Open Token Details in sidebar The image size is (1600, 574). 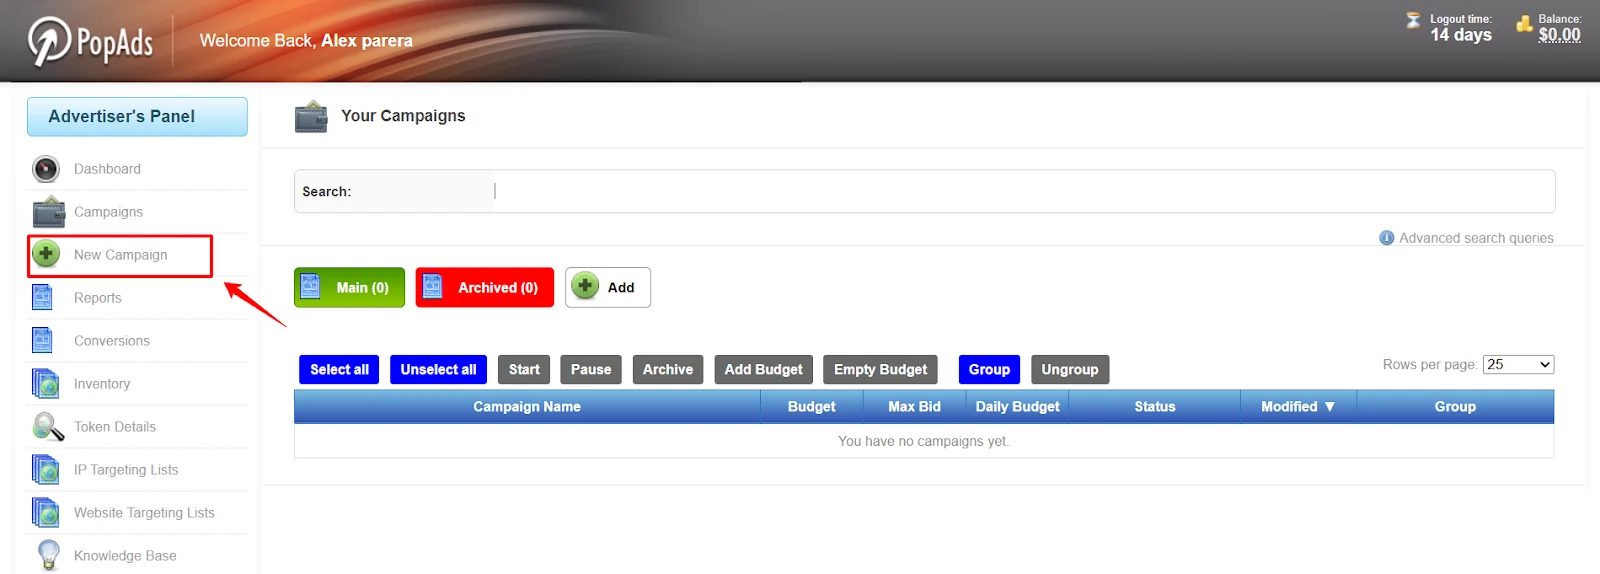(115, 427)
